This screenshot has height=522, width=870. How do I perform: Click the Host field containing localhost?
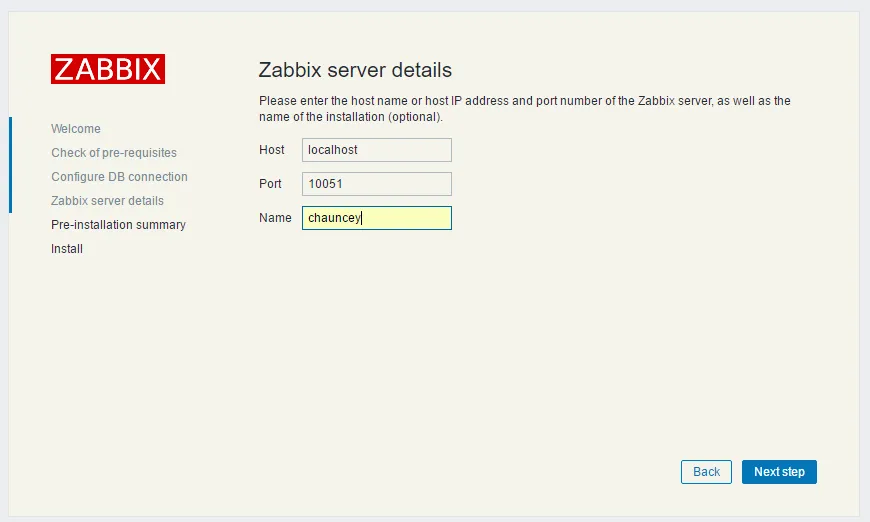pos(376,150)
